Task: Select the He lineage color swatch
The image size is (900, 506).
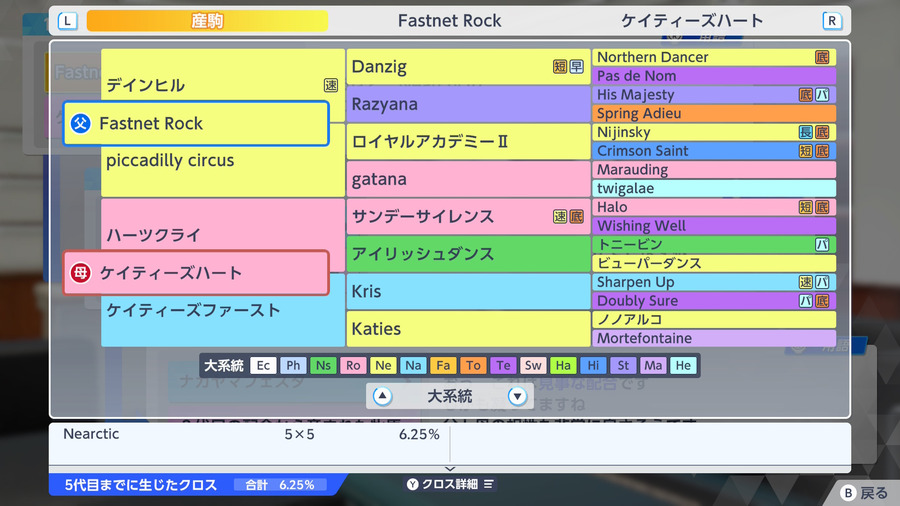Action: (683, 365)
